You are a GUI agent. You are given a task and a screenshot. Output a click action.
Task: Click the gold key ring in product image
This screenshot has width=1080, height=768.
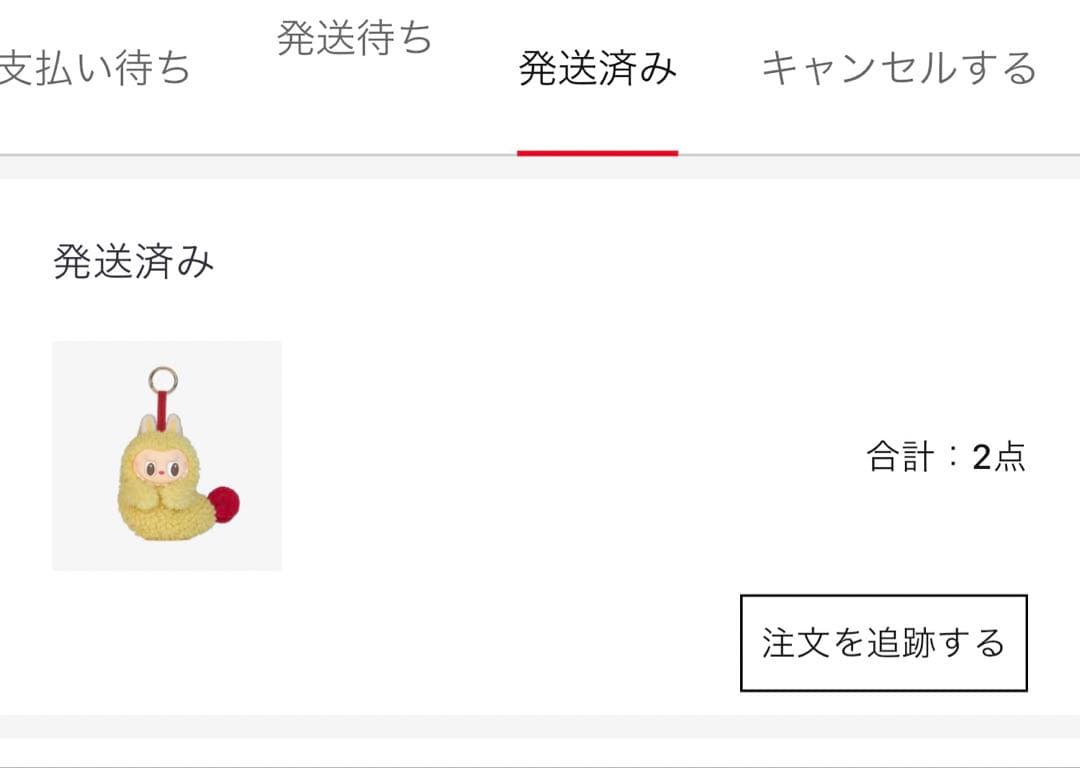[163, 380]
